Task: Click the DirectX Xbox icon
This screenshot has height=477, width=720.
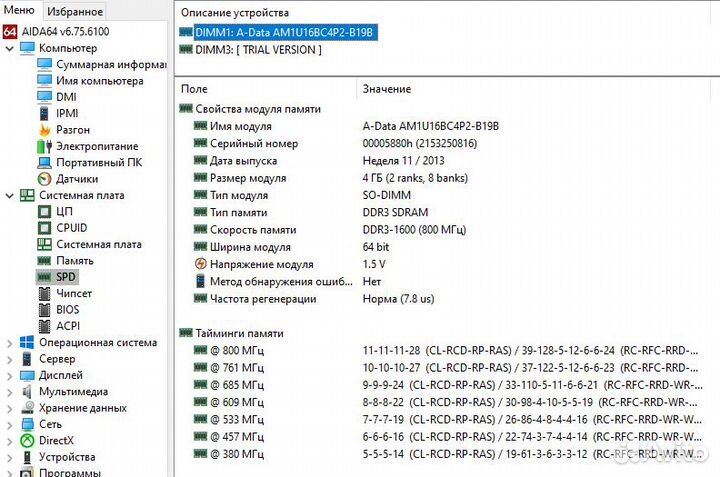Action: pyautogui.click(x=27, y=441)
